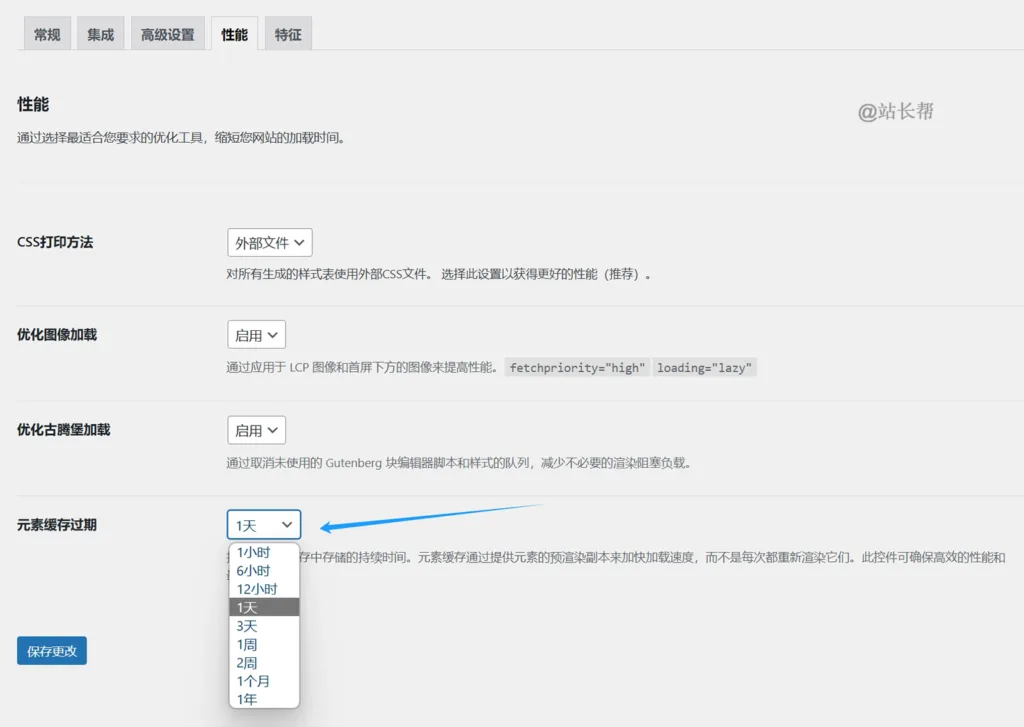Click the 保存更改 button
The width and height of the screenshot is (1024, 727).
point(51,650)
